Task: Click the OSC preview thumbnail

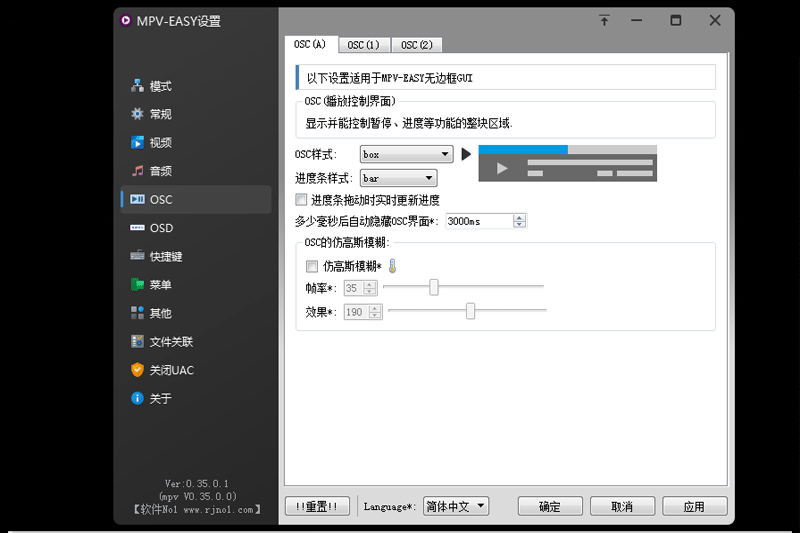Action: 567,163
